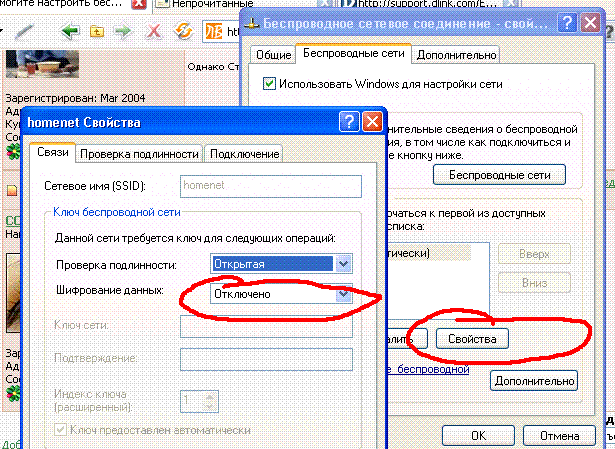Click the Беспроводные сети button
615x449 pixels.
[x=499, y=175]
